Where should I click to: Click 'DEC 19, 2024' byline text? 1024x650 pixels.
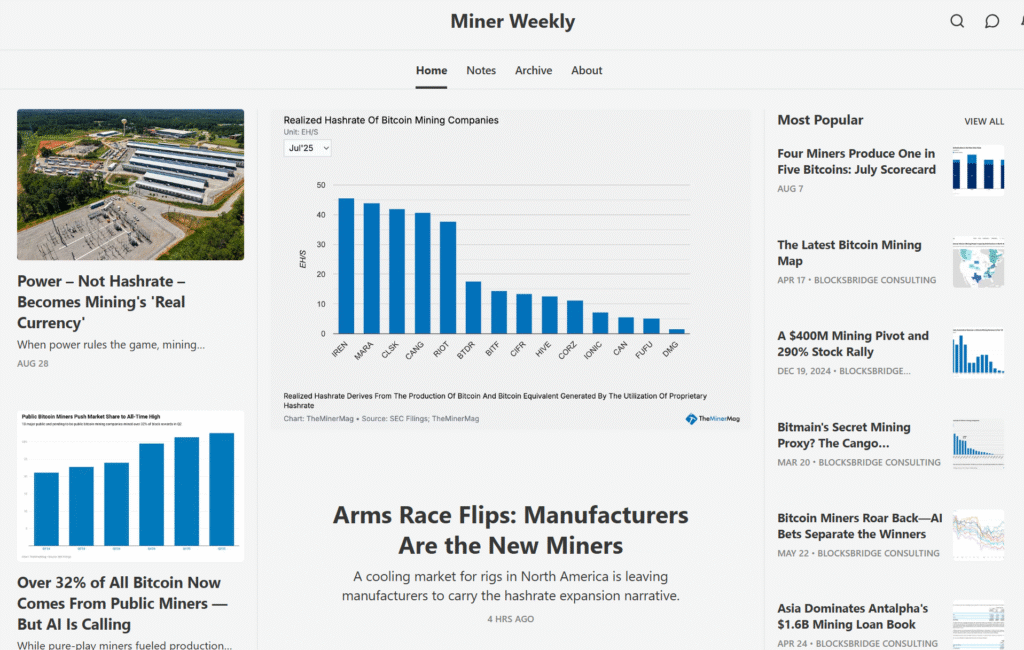[804, 371]
